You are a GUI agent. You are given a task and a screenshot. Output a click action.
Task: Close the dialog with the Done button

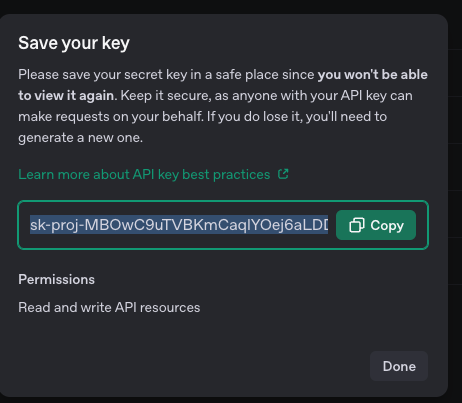pyautogui.click(x=399, y=366)
